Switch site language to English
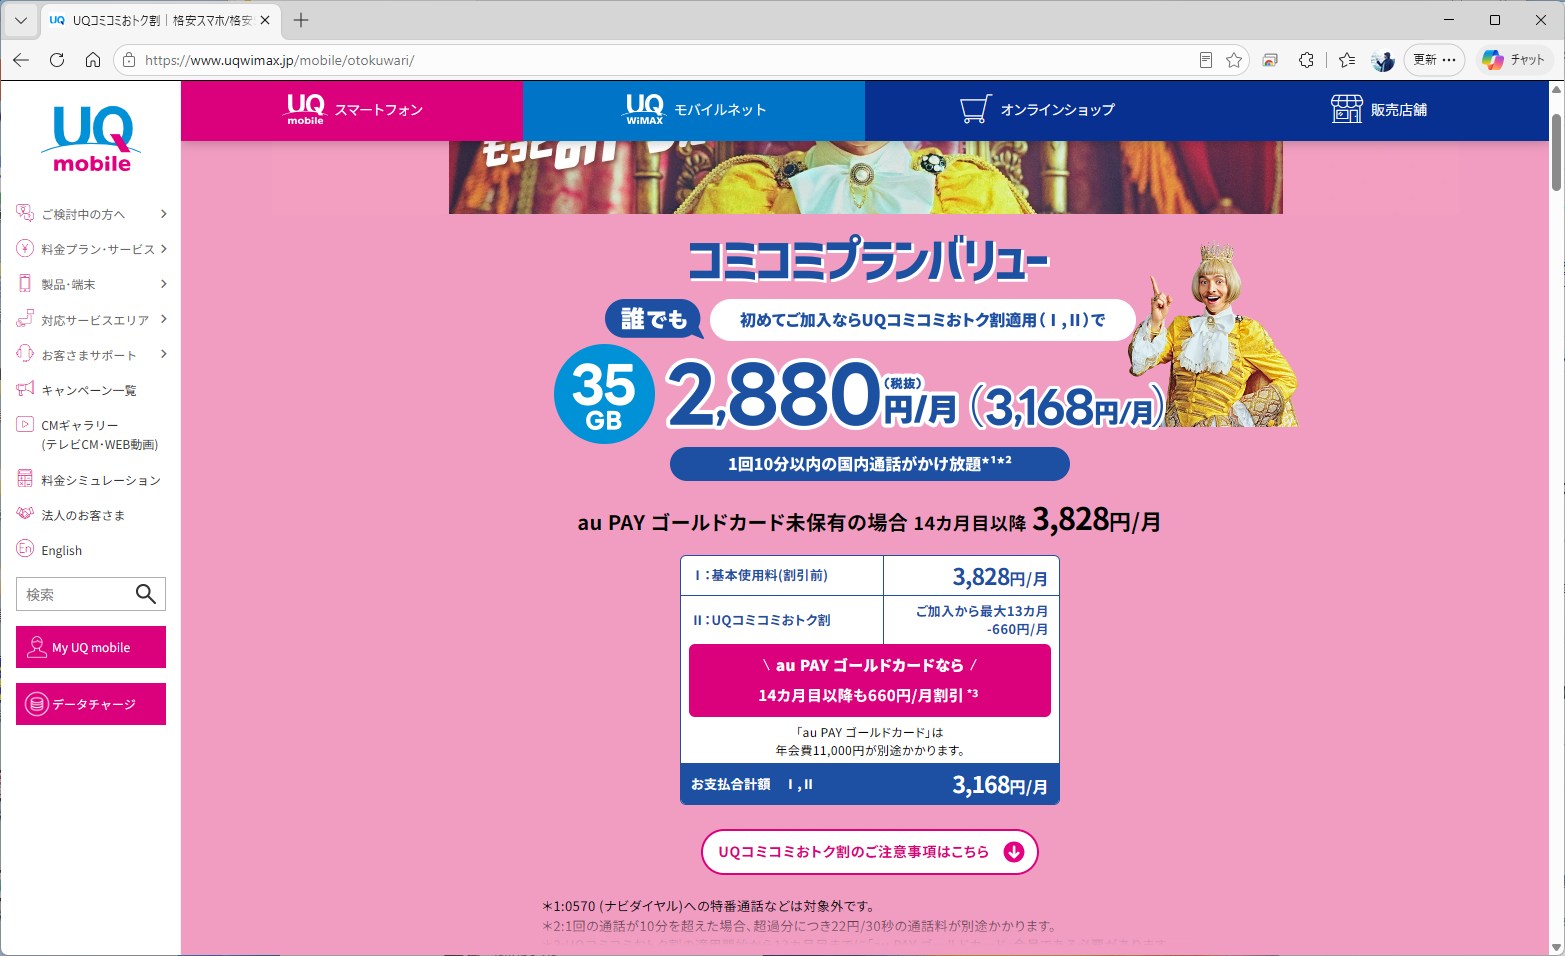The width and height of the screenshot is (1565, 956). pyautogui.click(x=62, y=550)
